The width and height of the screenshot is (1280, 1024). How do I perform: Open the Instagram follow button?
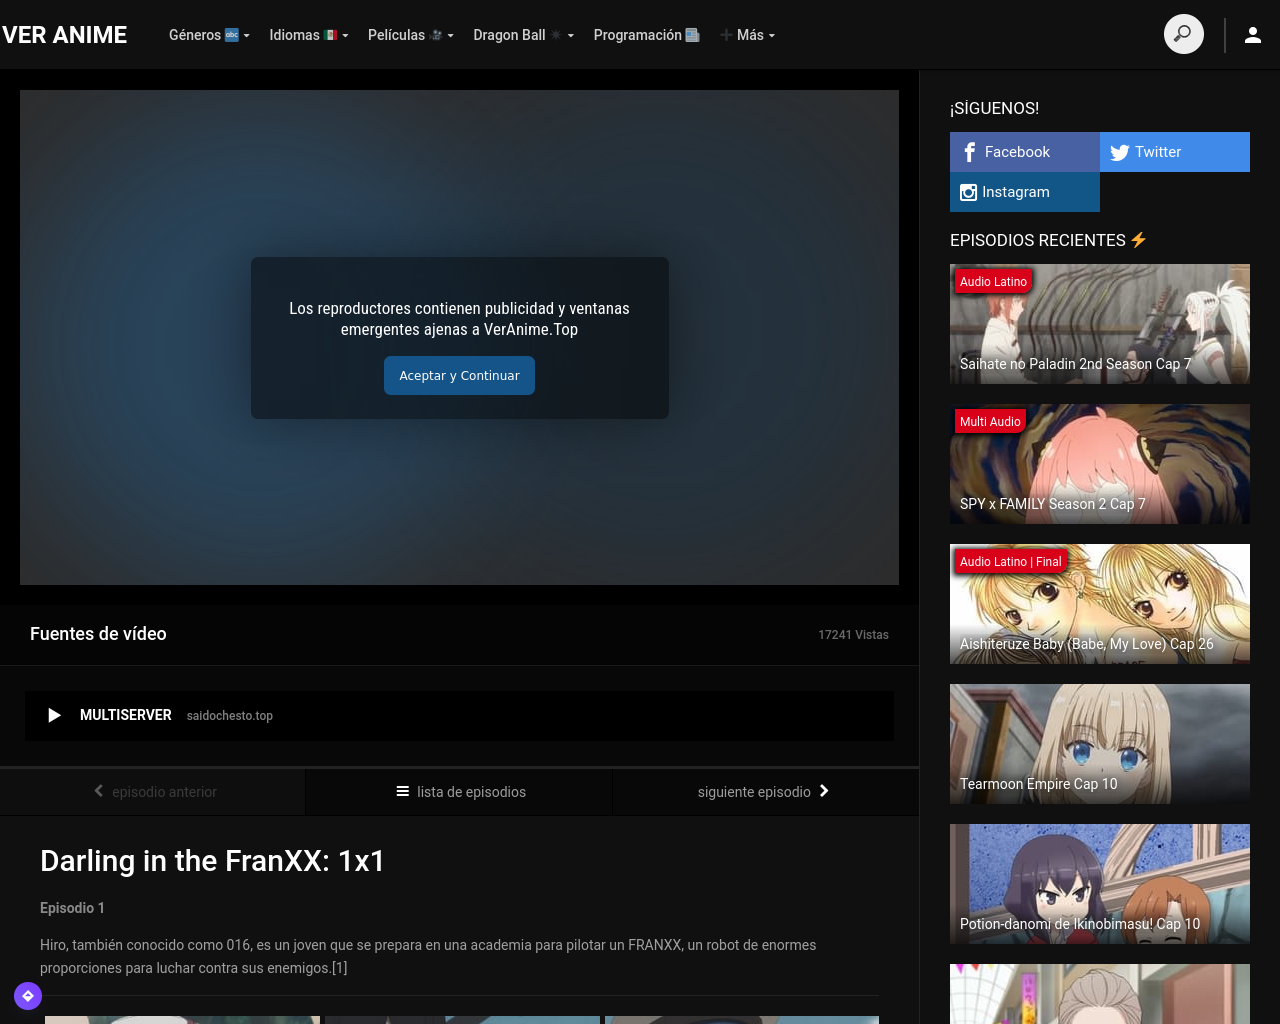point(1025,192)
